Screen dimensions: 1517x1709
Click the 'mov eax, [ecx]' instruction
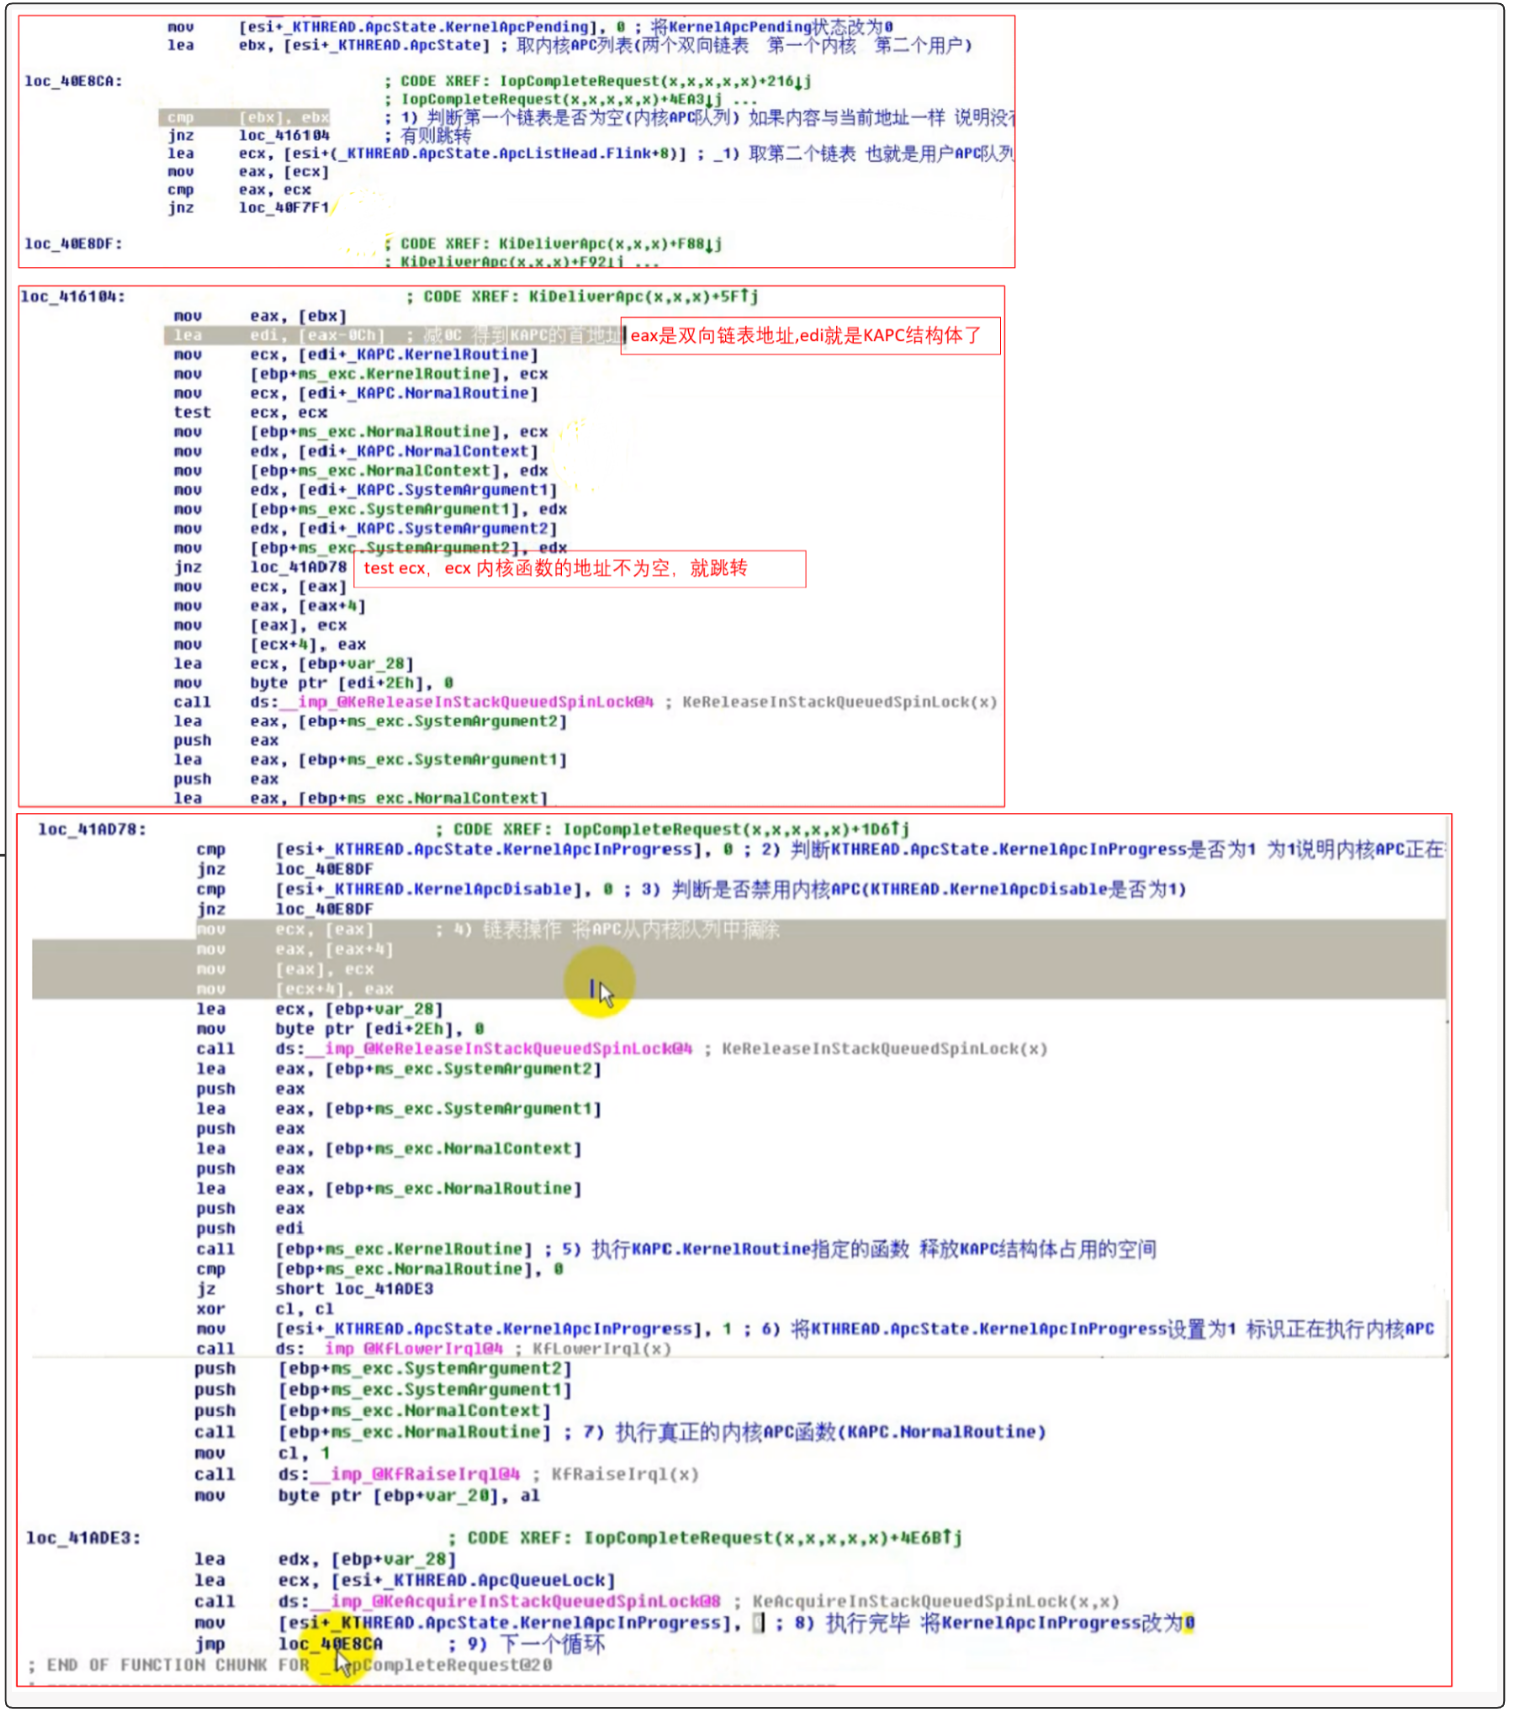(x=249, y=172)
